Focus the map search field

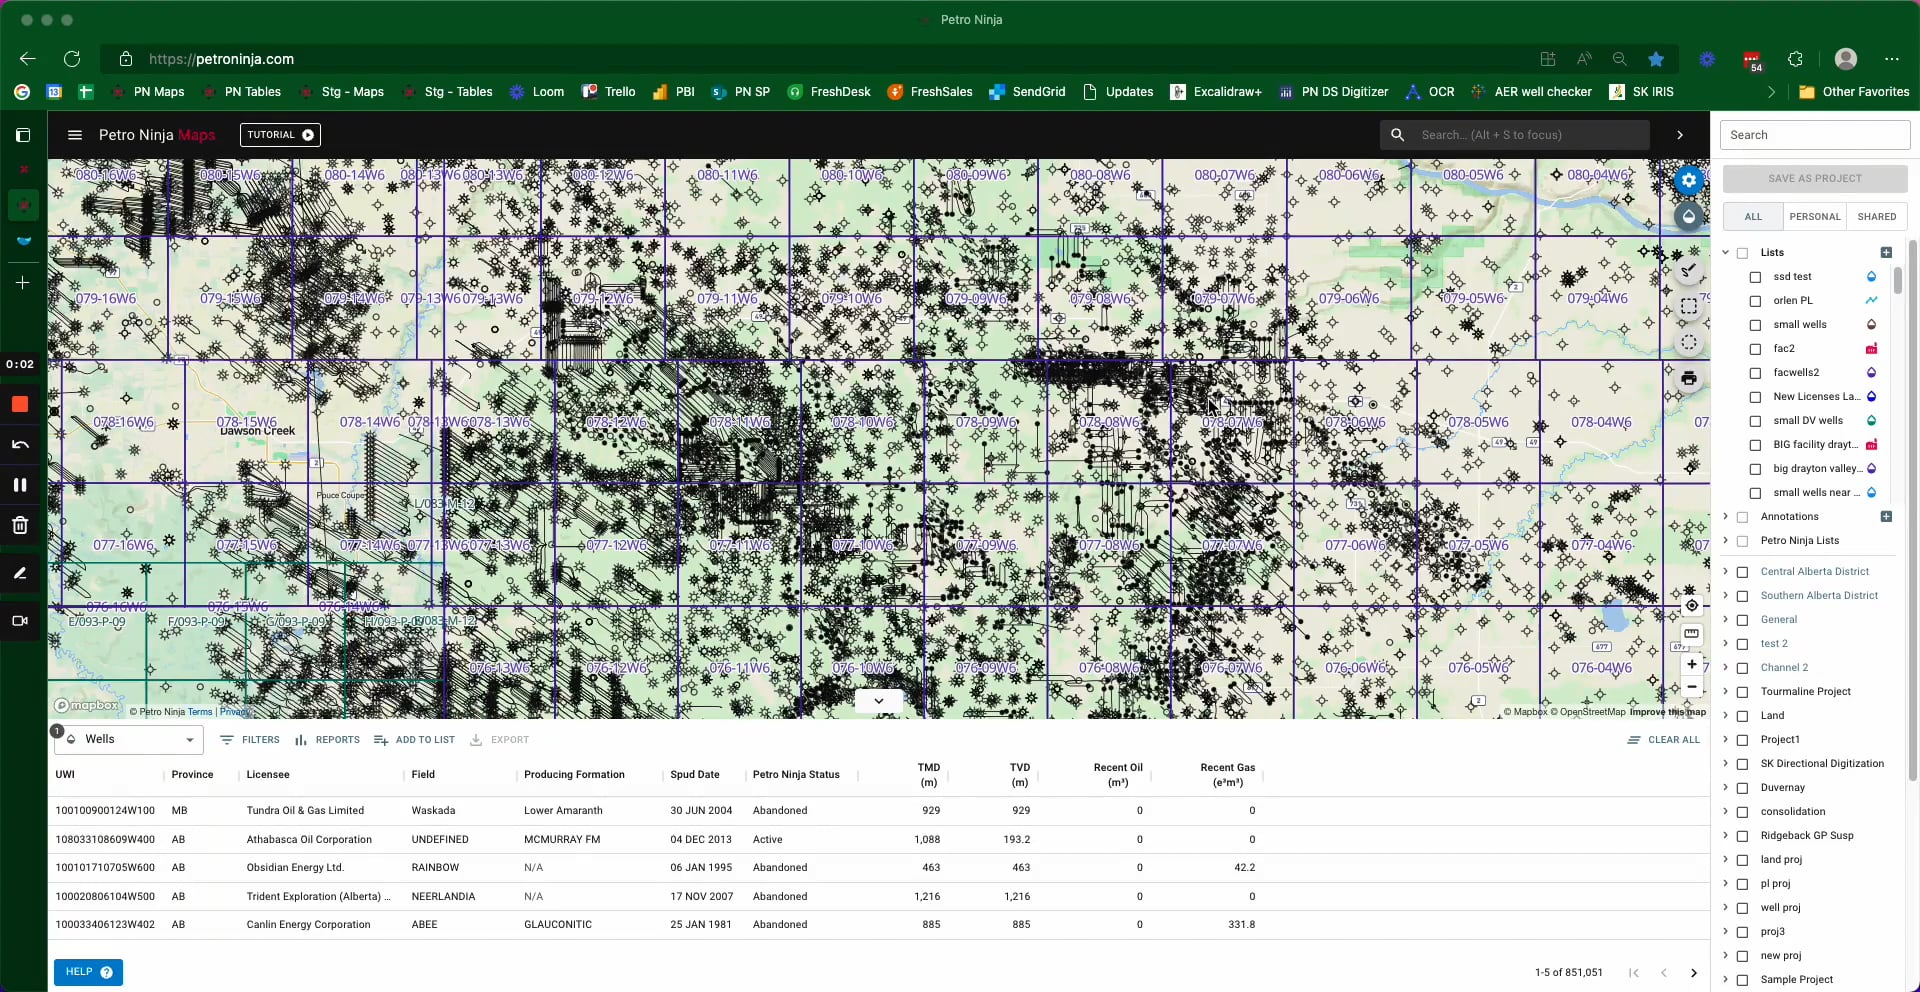point(1515,135)
